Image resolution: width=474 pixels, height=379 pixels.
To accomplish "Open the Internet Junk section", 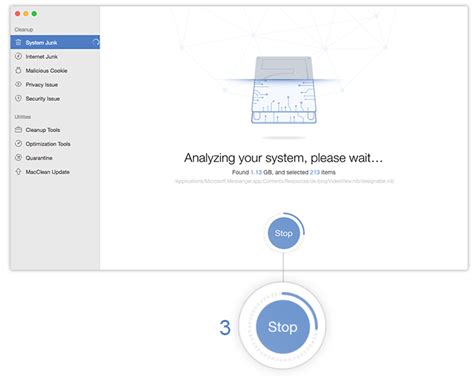I will click(x=55, y=56).
